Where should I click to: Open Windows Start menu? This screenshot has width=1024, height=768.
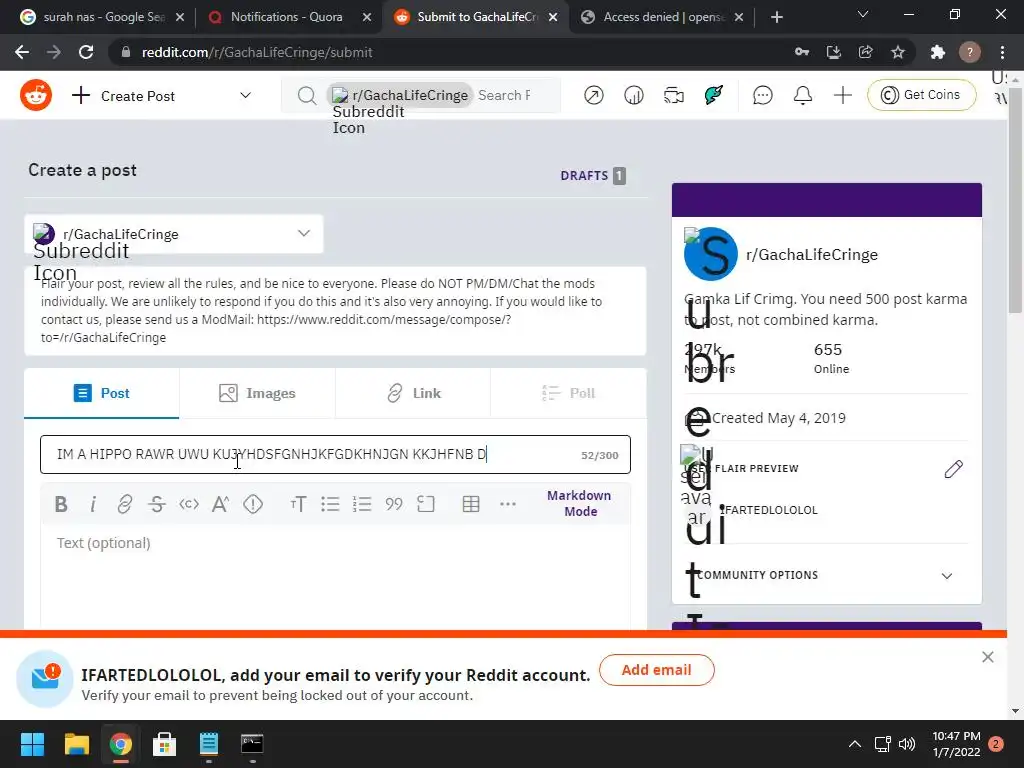(32, 744)
